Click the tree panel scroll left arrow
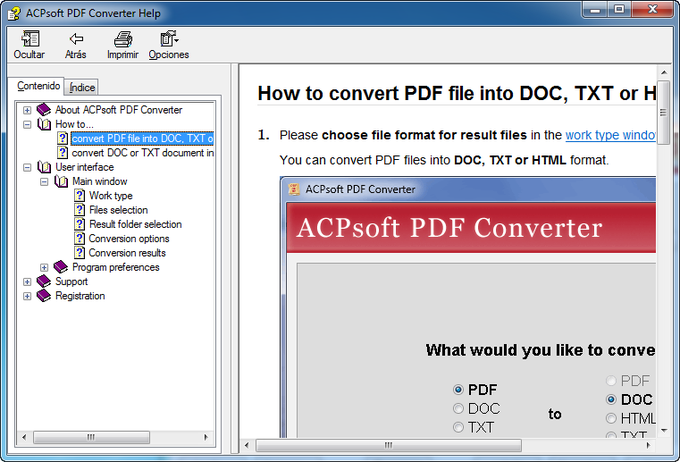The image size is (680, 462). click(x=24, y=437)
